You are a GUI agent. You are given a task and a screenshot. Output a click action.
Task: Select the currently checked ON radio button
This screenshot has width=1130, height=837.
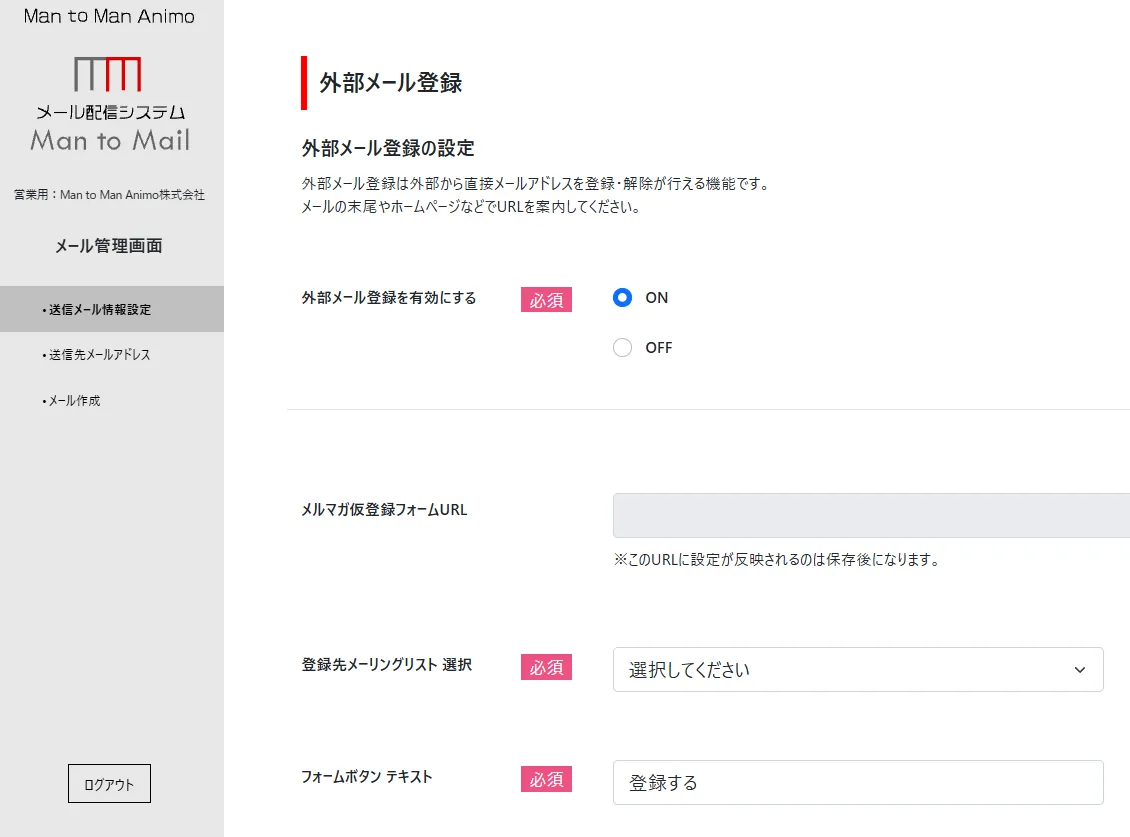point(622,297)
